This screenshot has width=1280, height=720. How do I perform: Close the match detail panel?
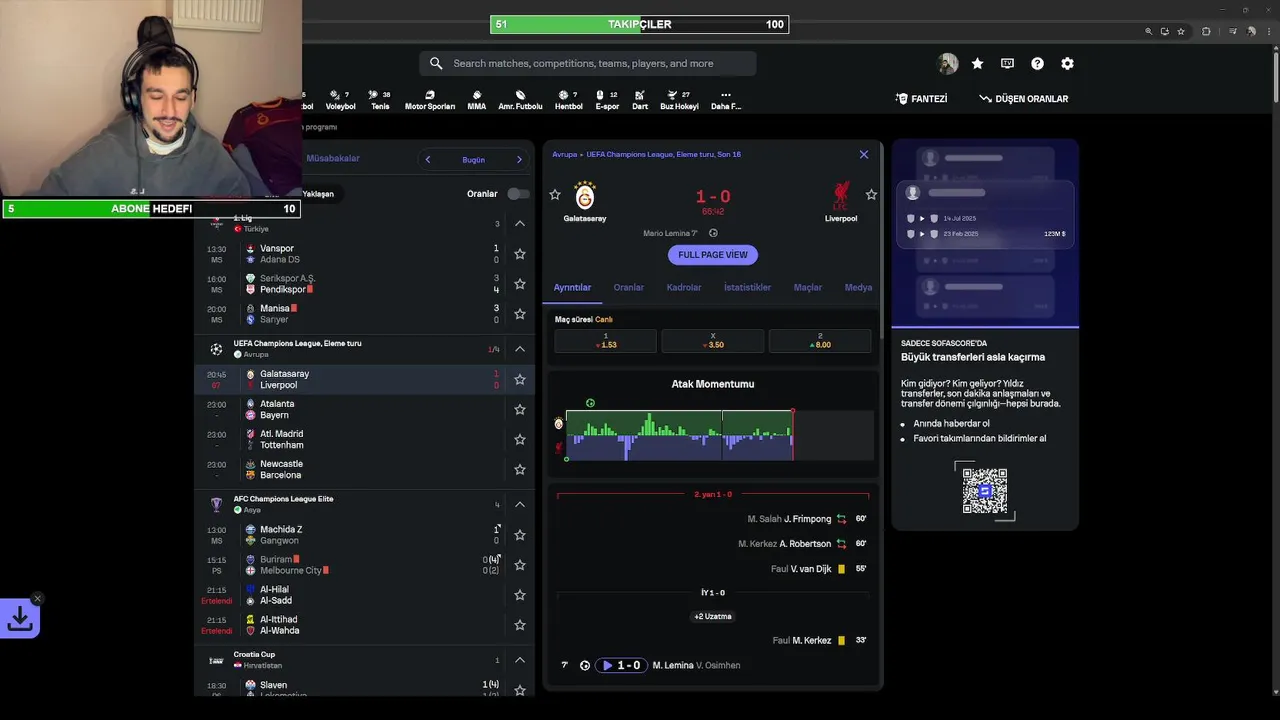point(864,155)
